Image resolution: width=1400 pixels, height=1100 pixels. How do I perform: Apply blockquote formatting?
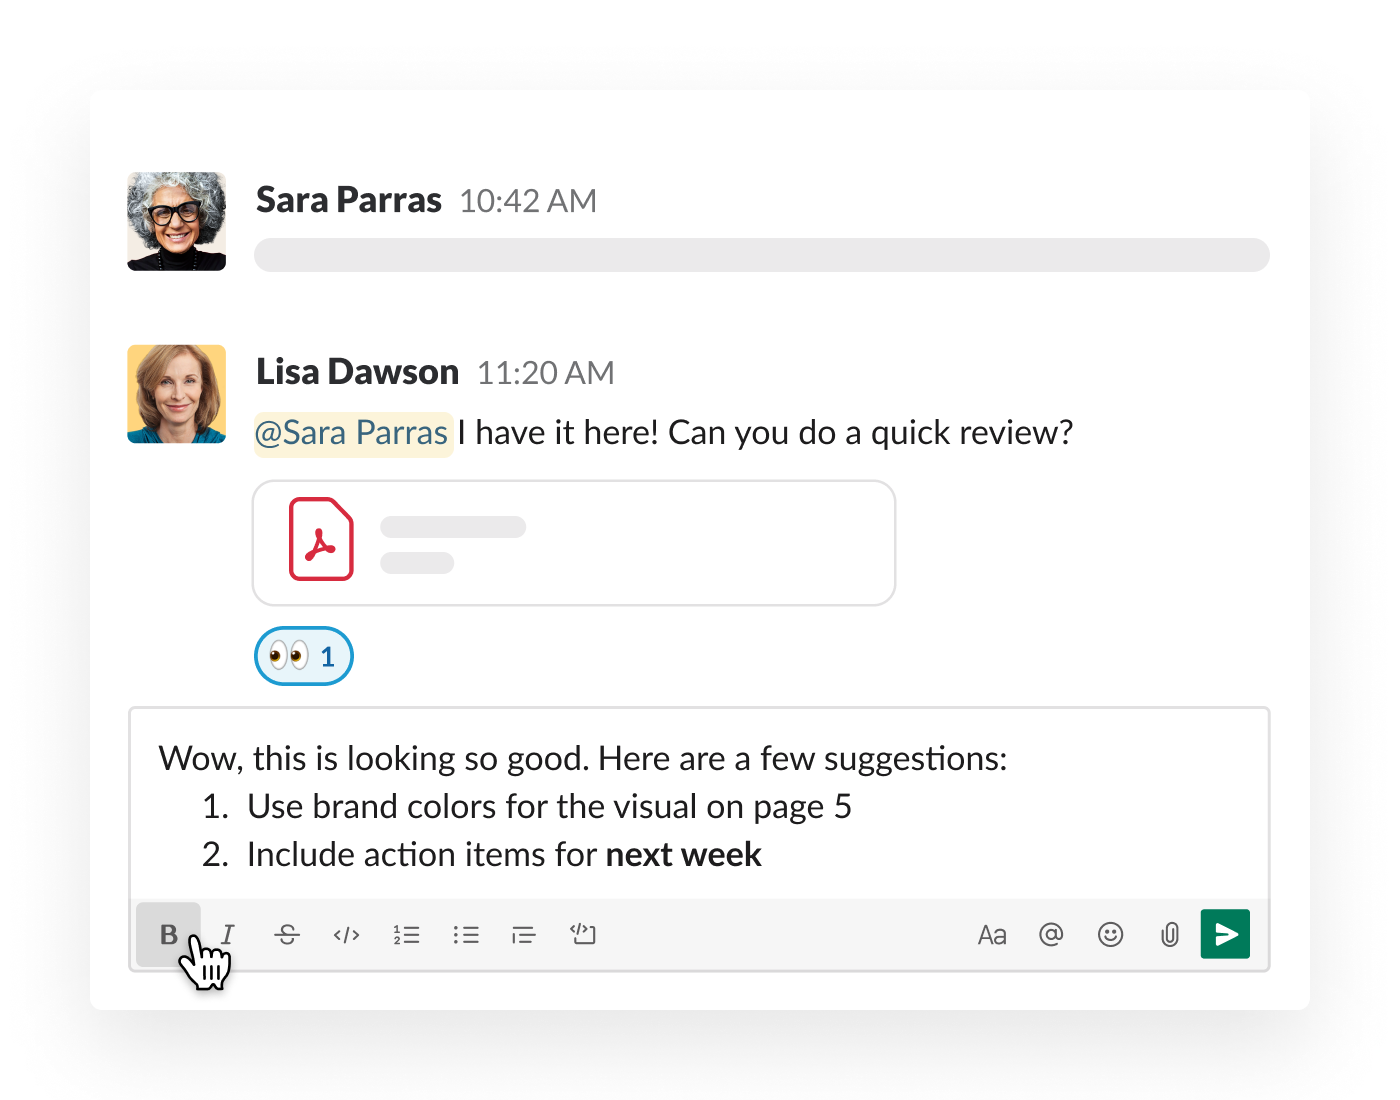click(x=524, y=935)
